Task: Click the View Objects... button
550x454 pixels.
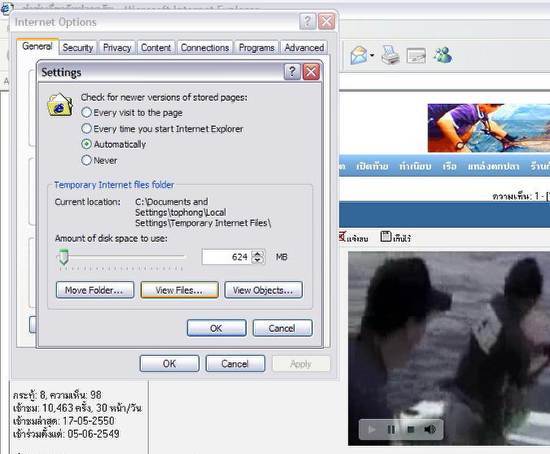Action: (x=263, y=290)
